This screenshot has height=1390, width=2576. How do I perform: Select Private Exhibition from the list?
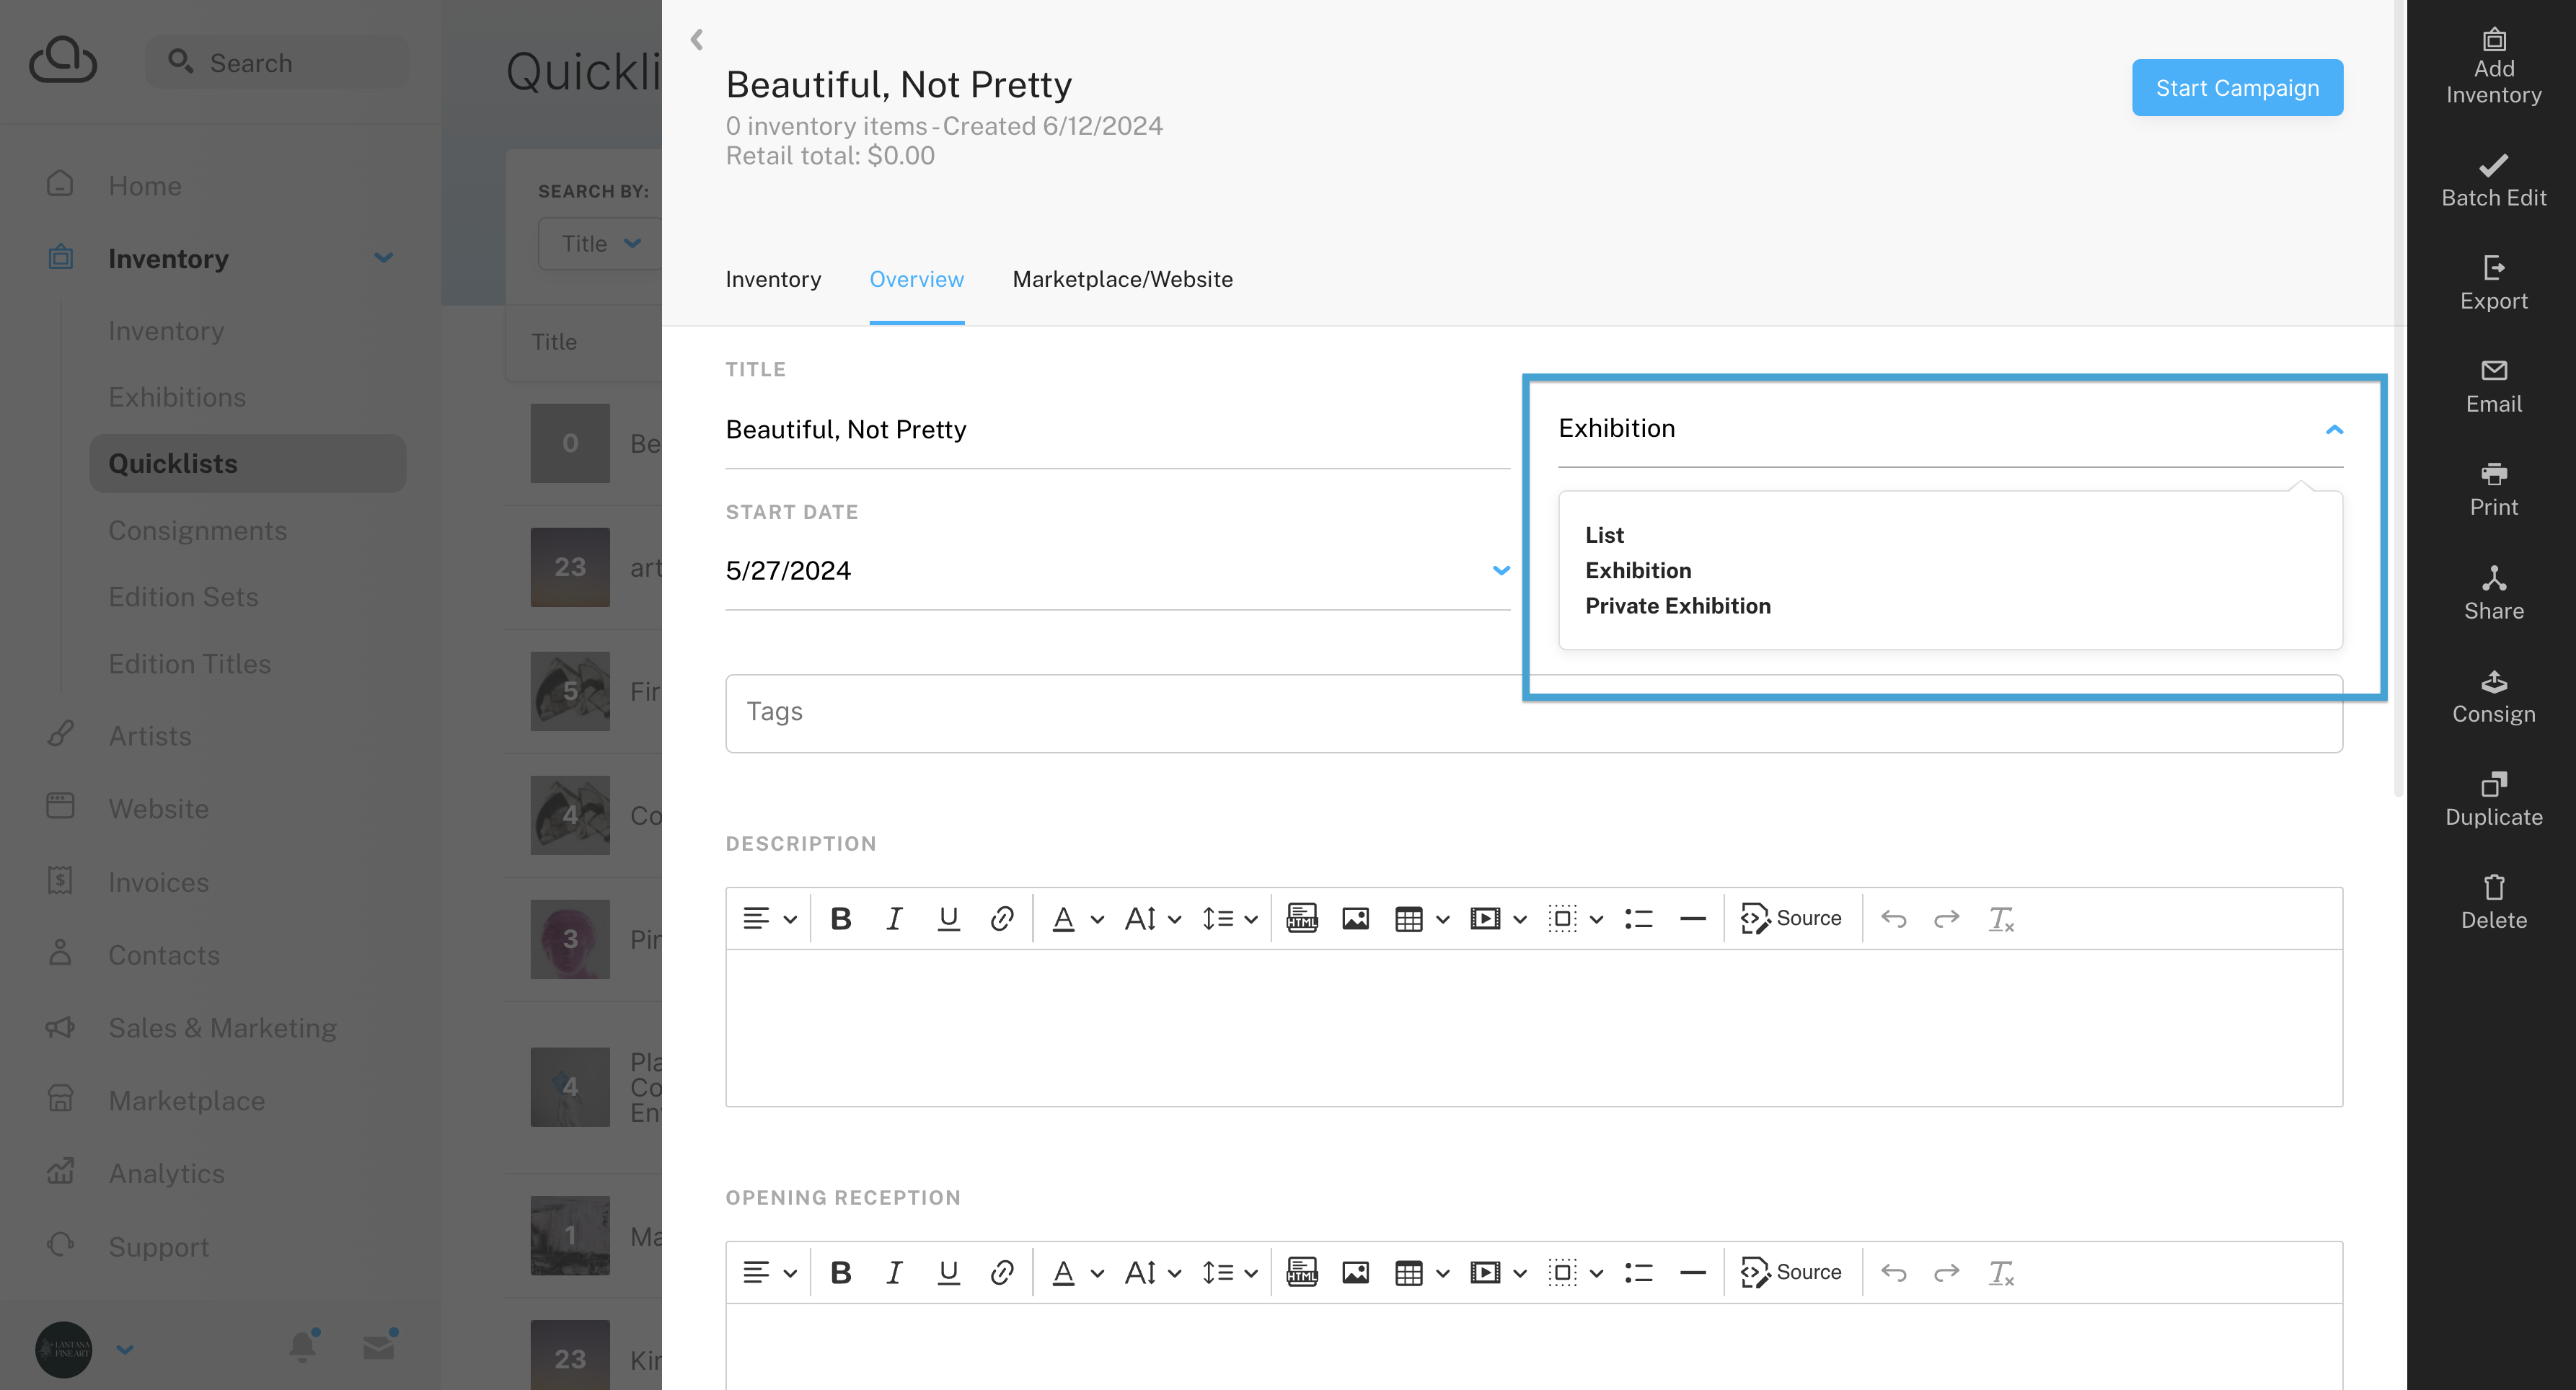1677,606
